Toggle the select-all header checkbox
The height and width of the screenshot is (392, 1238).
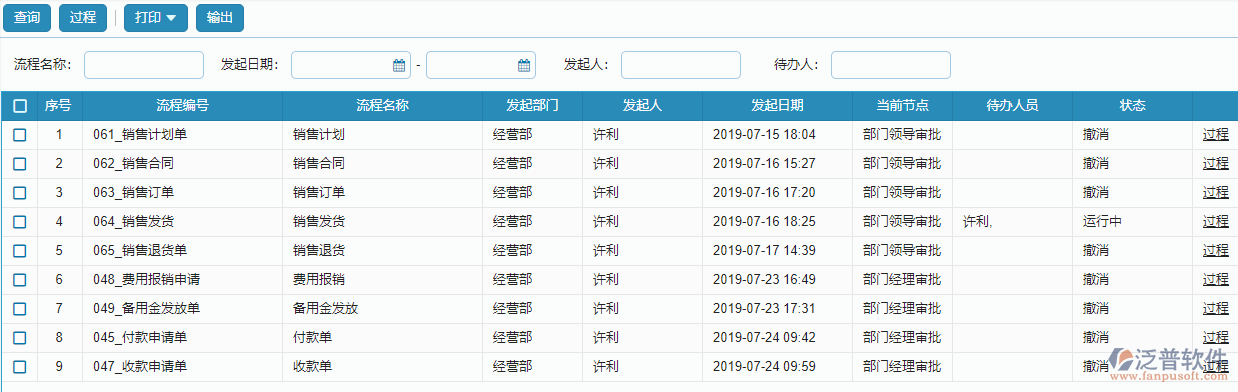[20, 105]
